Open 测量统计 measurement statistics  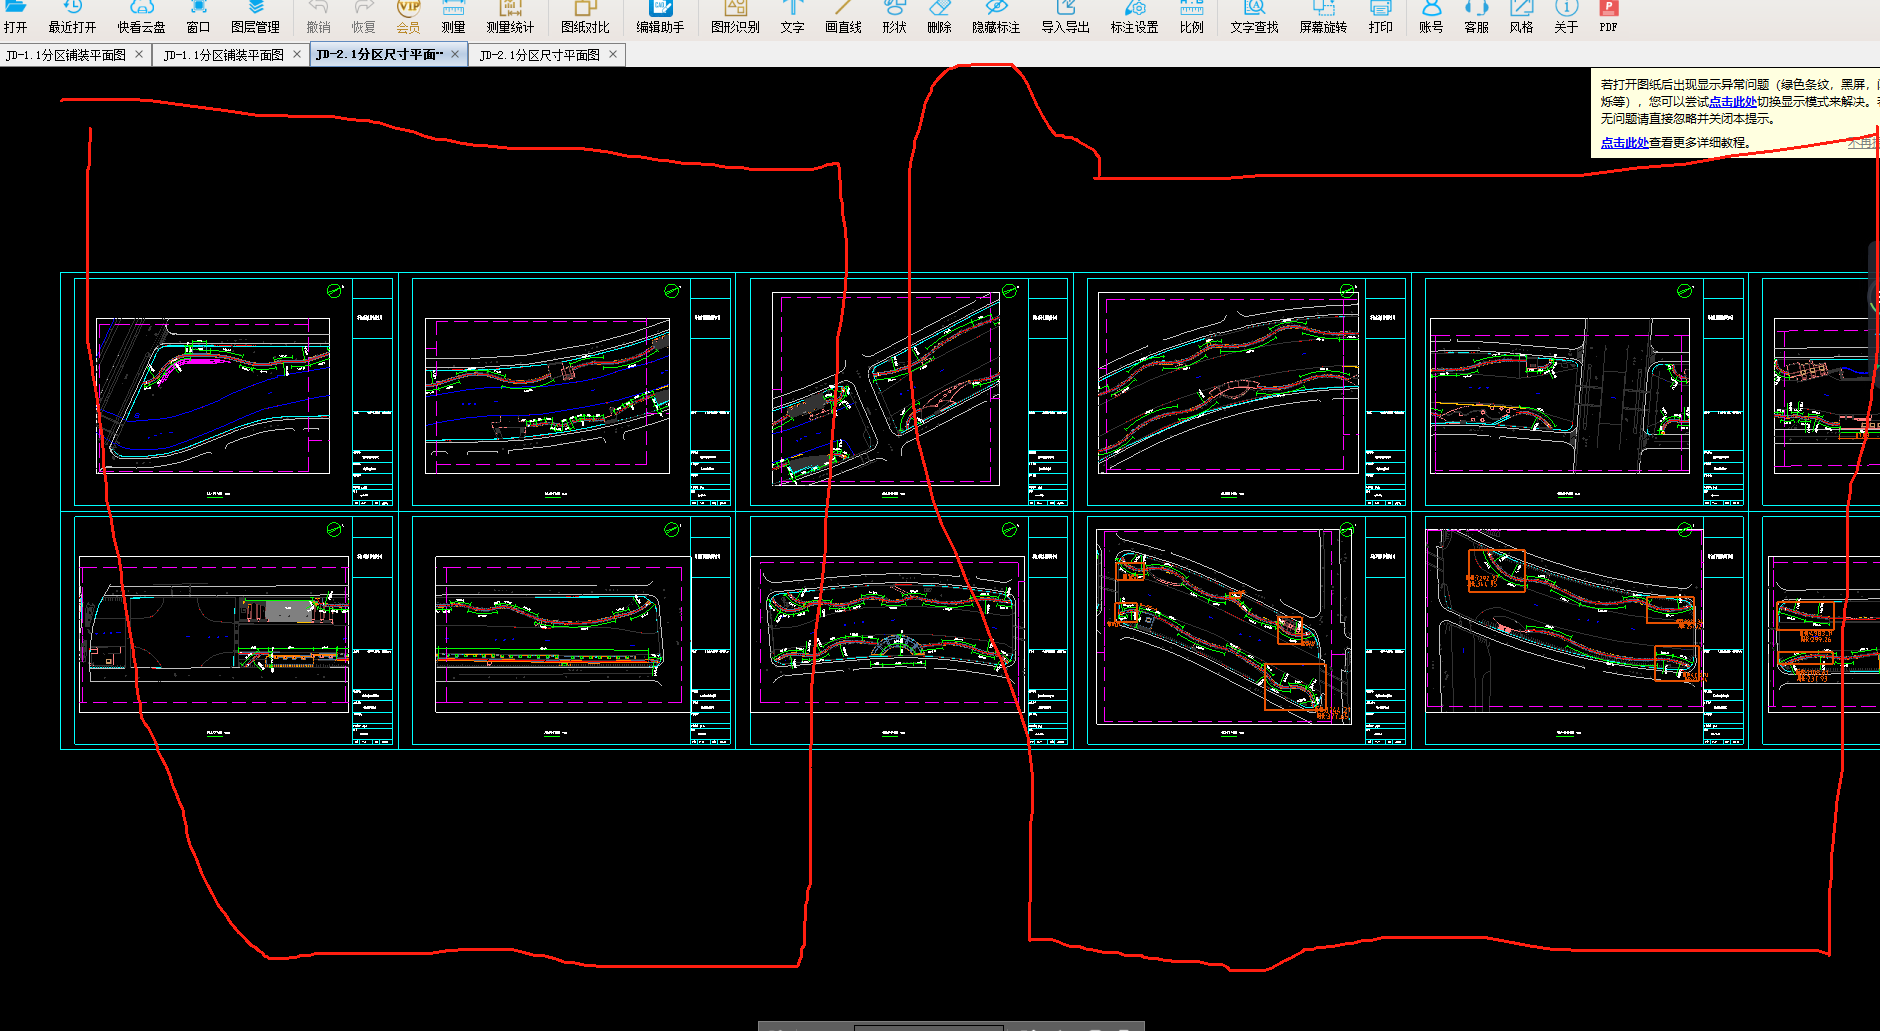pyautogui.click(x=510, y=17)
